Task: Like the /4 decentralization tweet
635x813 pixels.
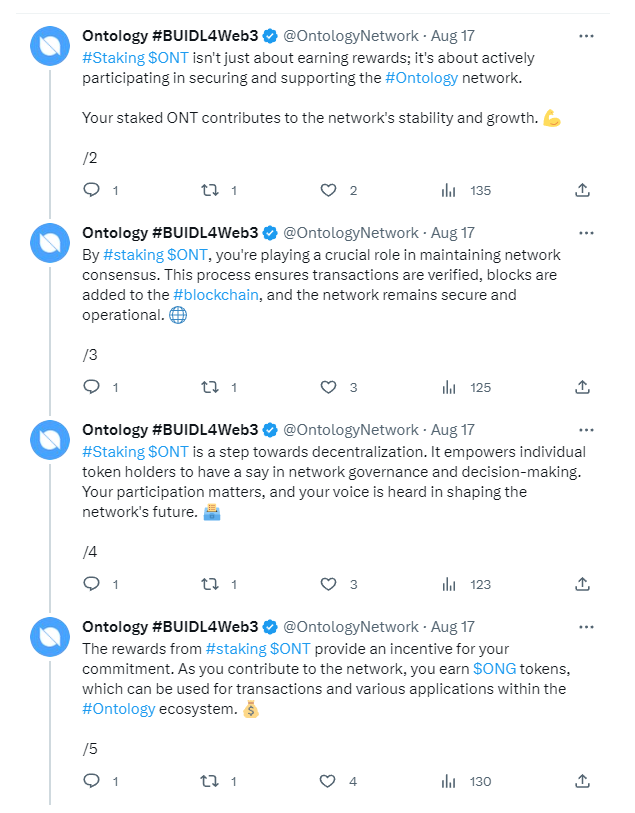Action: tap(328, 584)
